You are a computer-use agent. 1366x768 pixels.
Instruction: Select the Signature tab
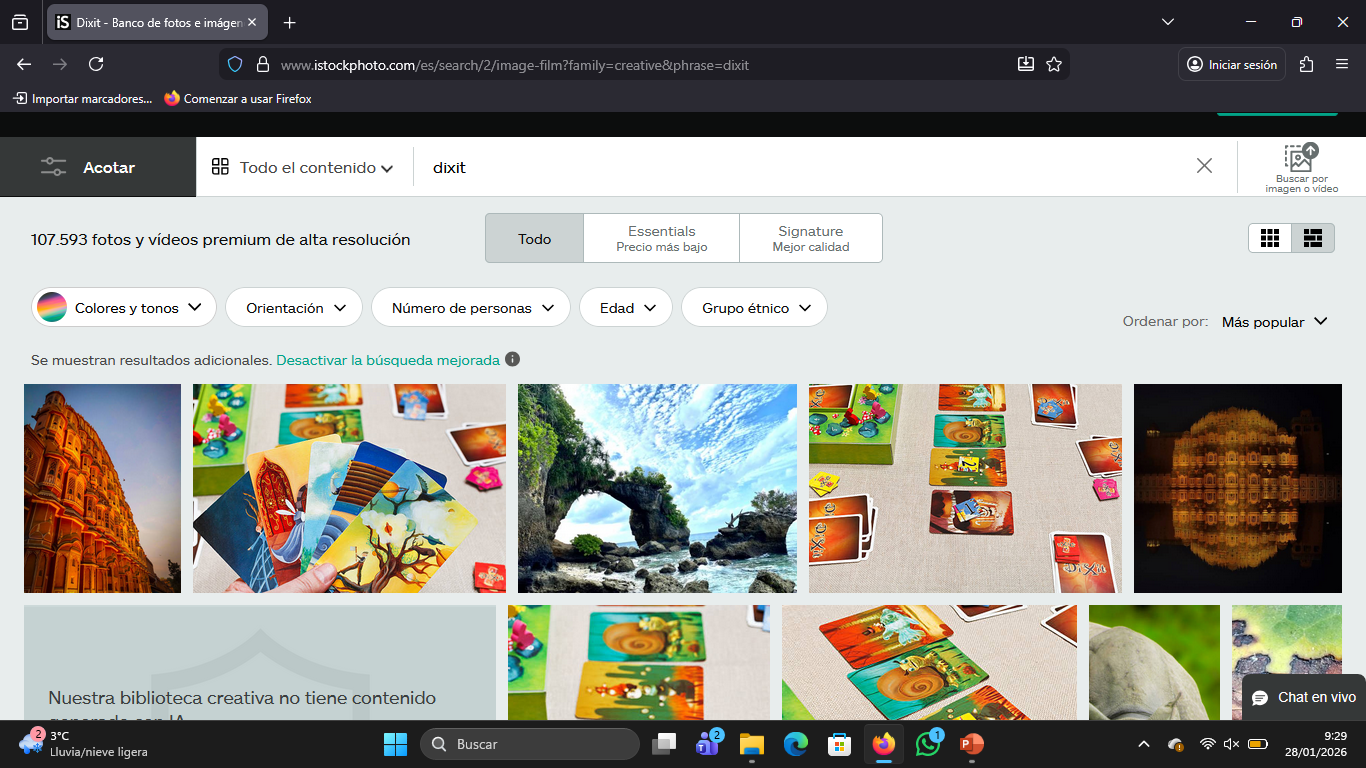click(810, 238)
